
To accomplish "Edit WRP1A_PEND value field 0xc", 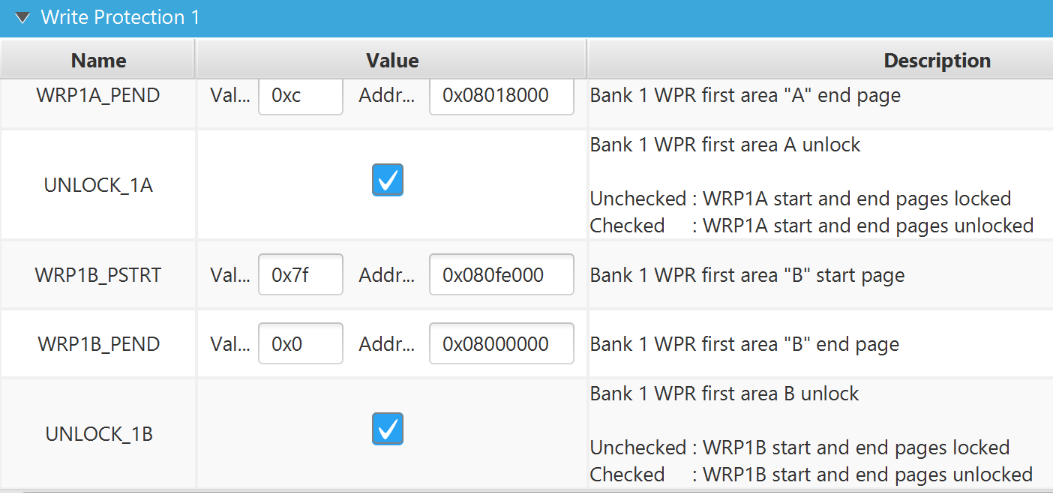I will [301, 96].
